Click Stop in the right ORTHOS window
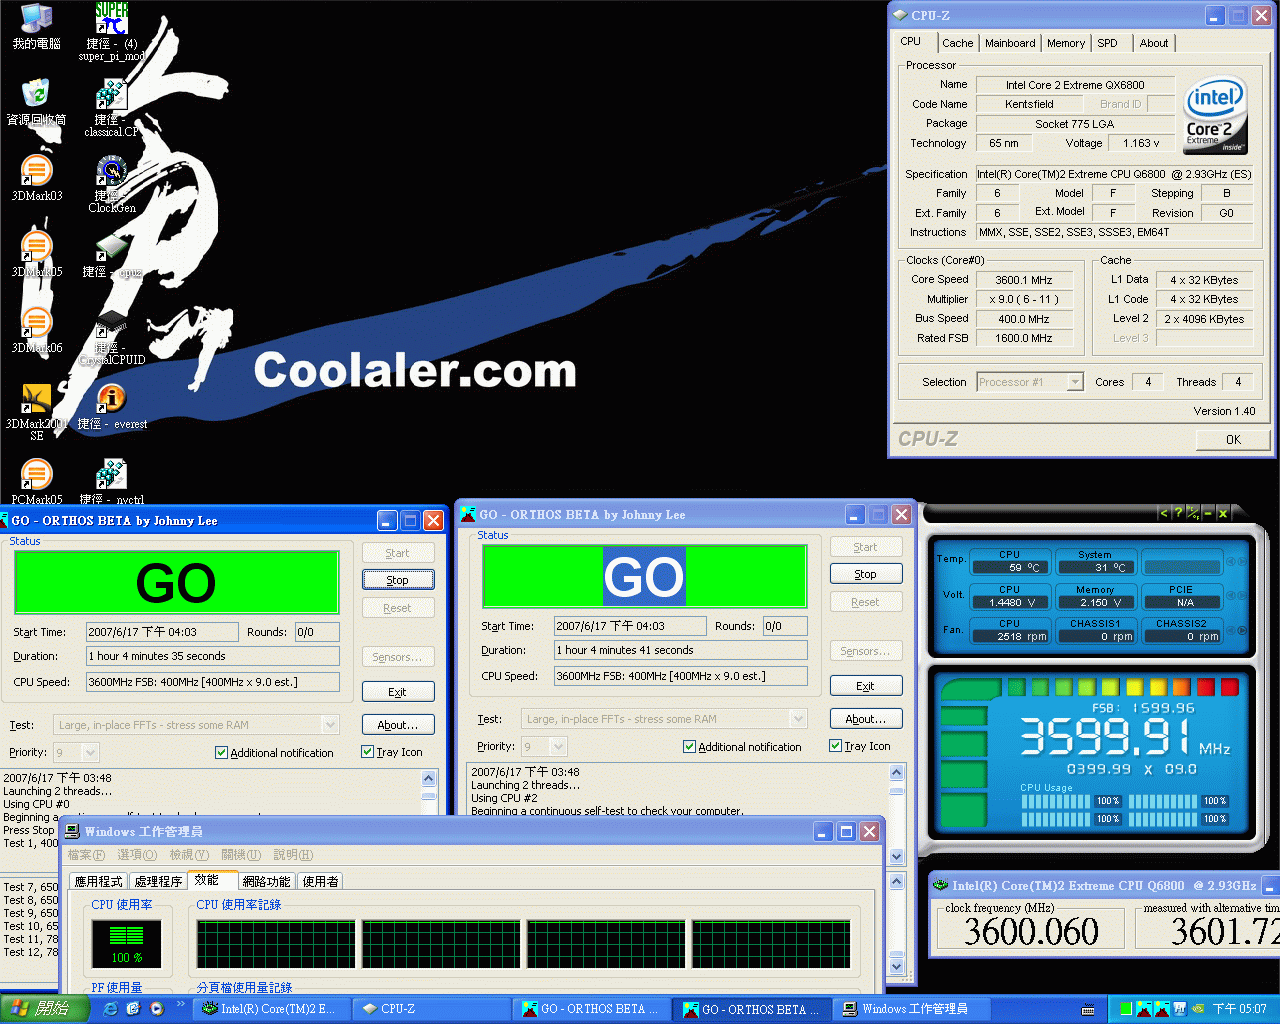1280x1024 pixels. [865, 574]
